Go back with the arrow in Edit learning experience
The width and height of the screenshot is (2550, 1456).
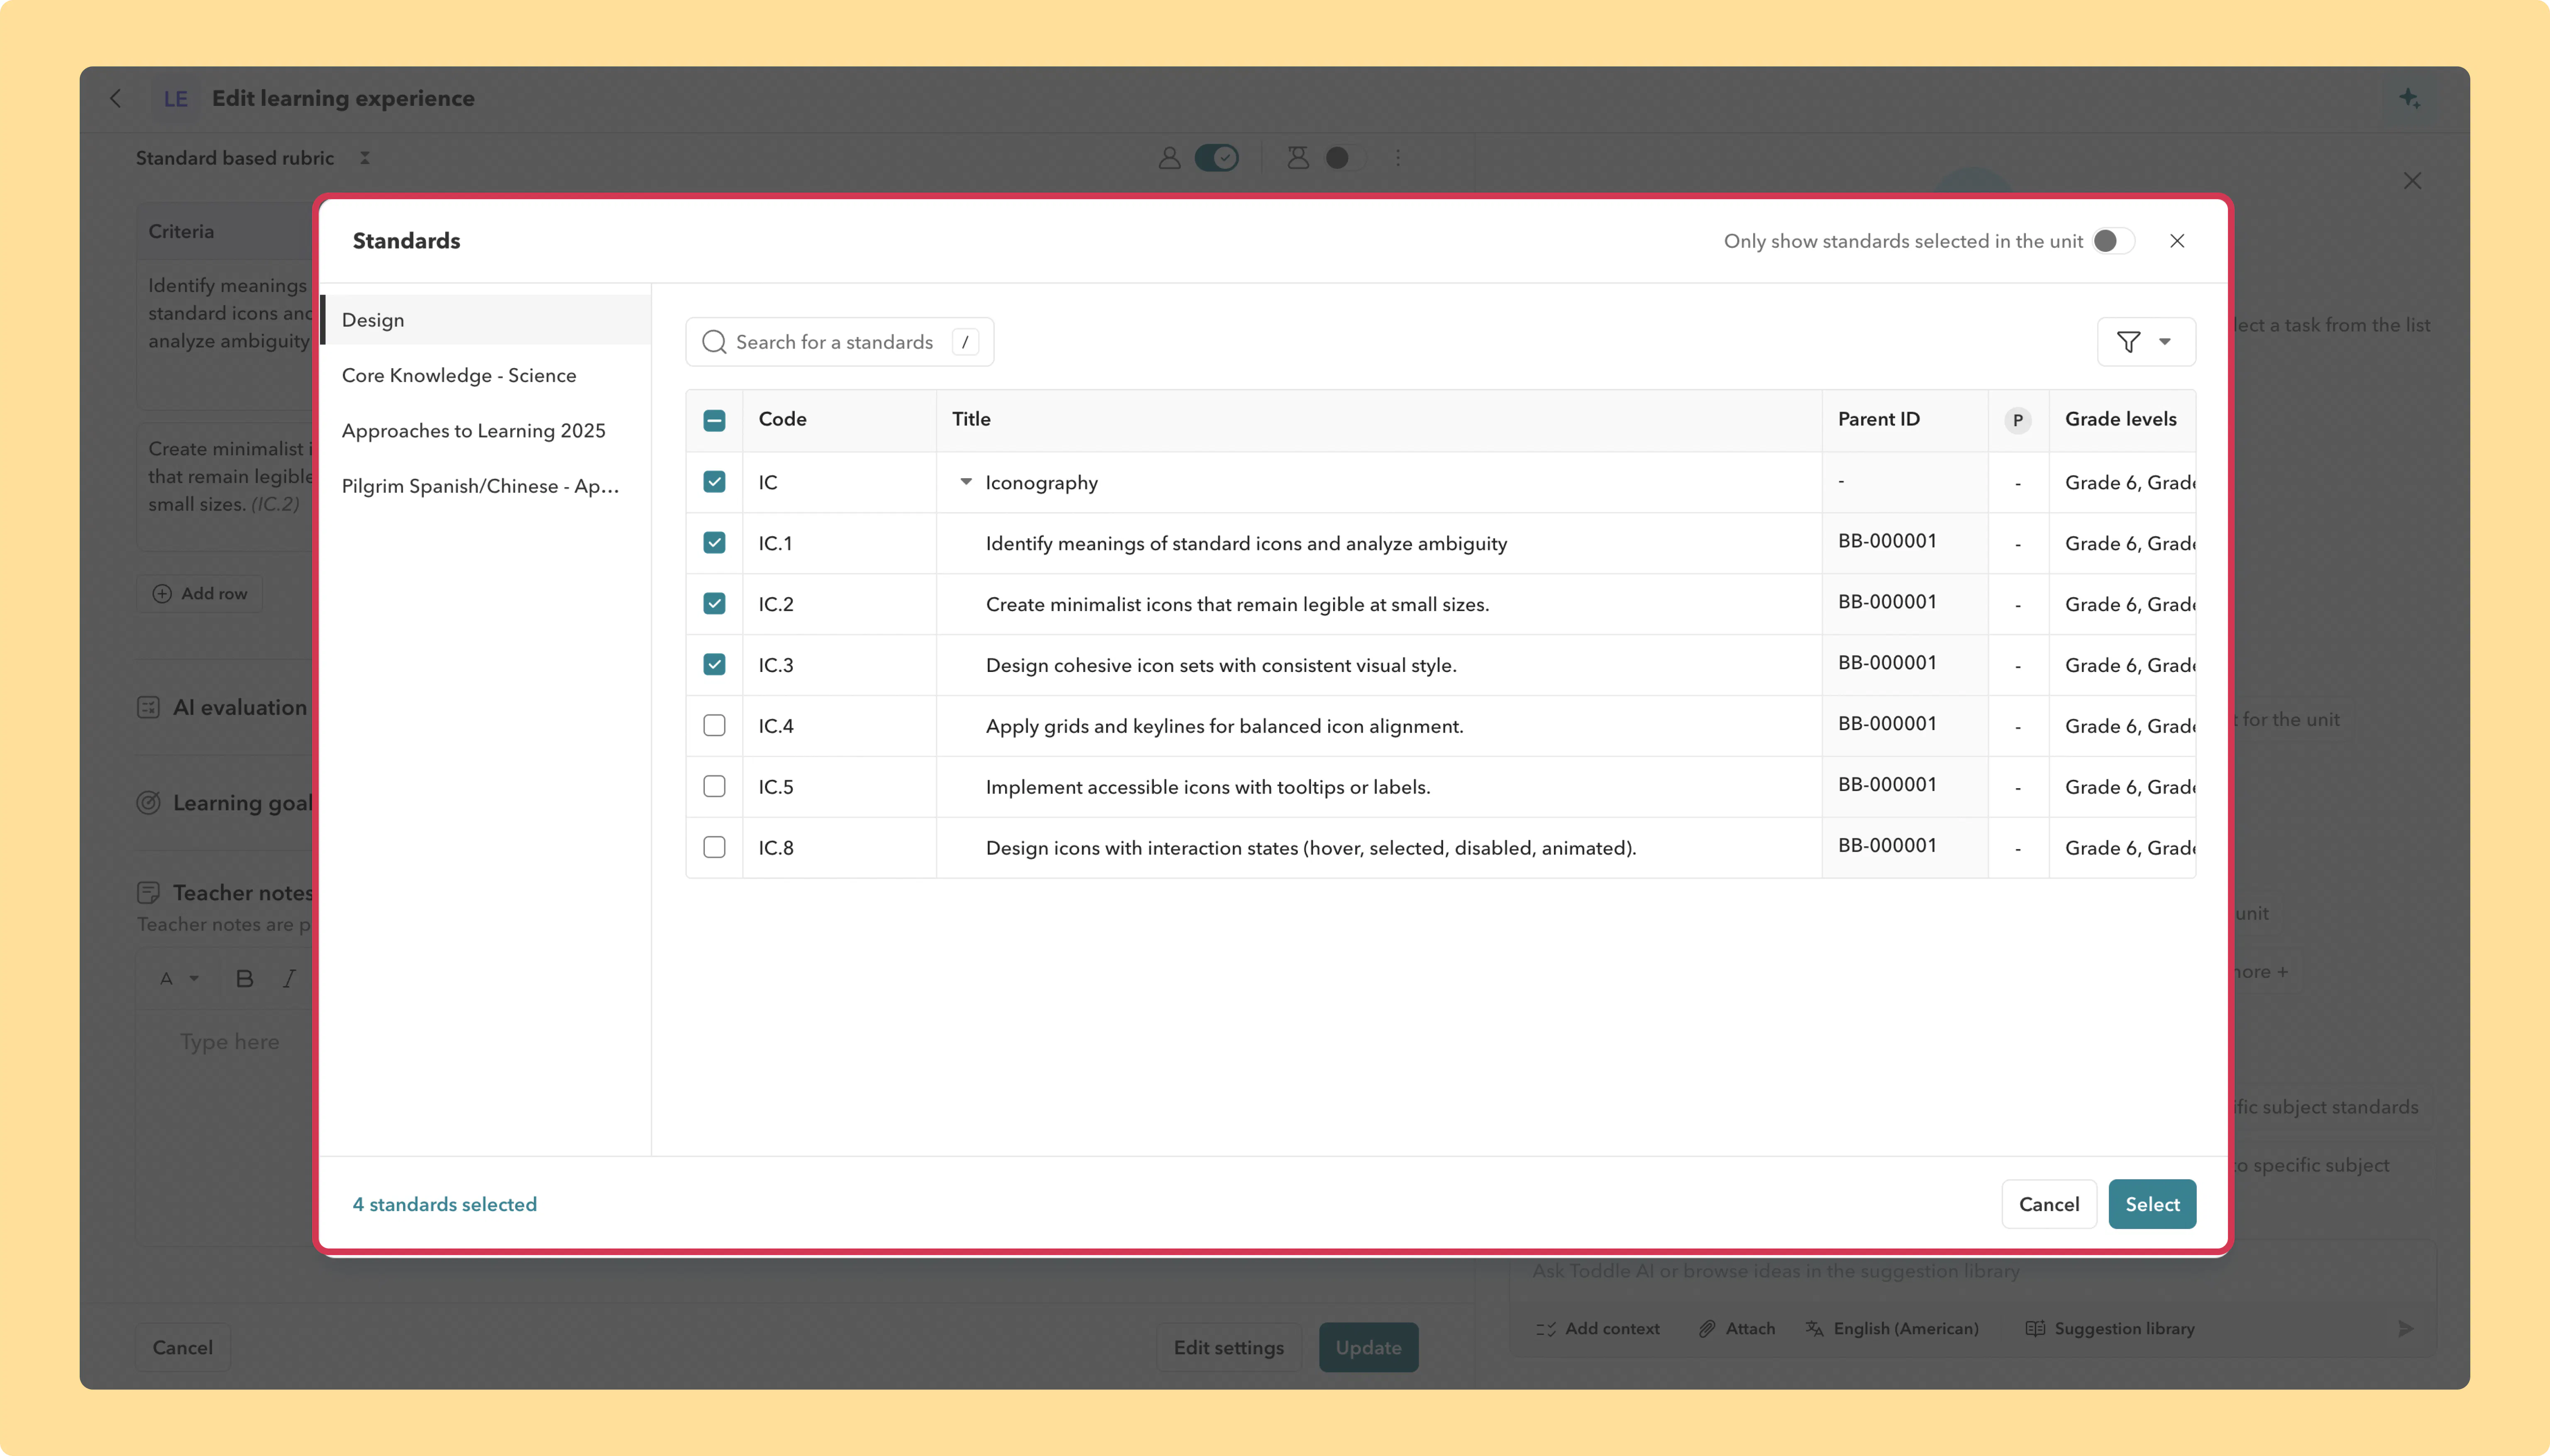(116, 98)
